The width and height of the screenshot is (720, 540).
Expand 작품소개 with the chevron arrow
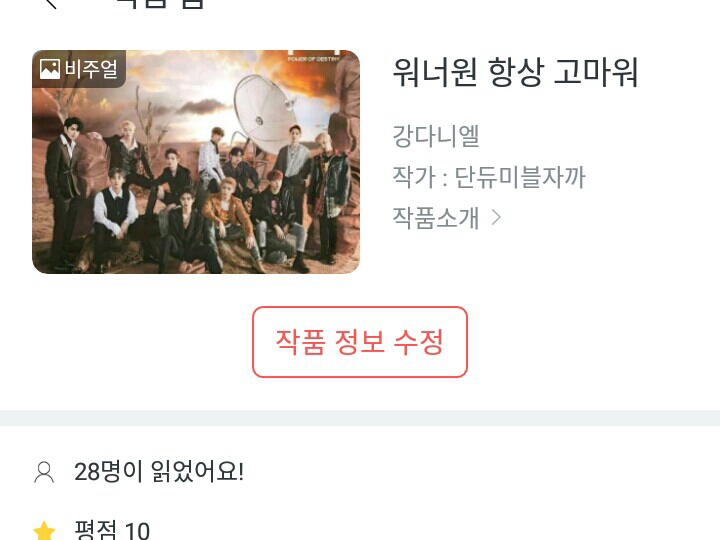(496, 218)
